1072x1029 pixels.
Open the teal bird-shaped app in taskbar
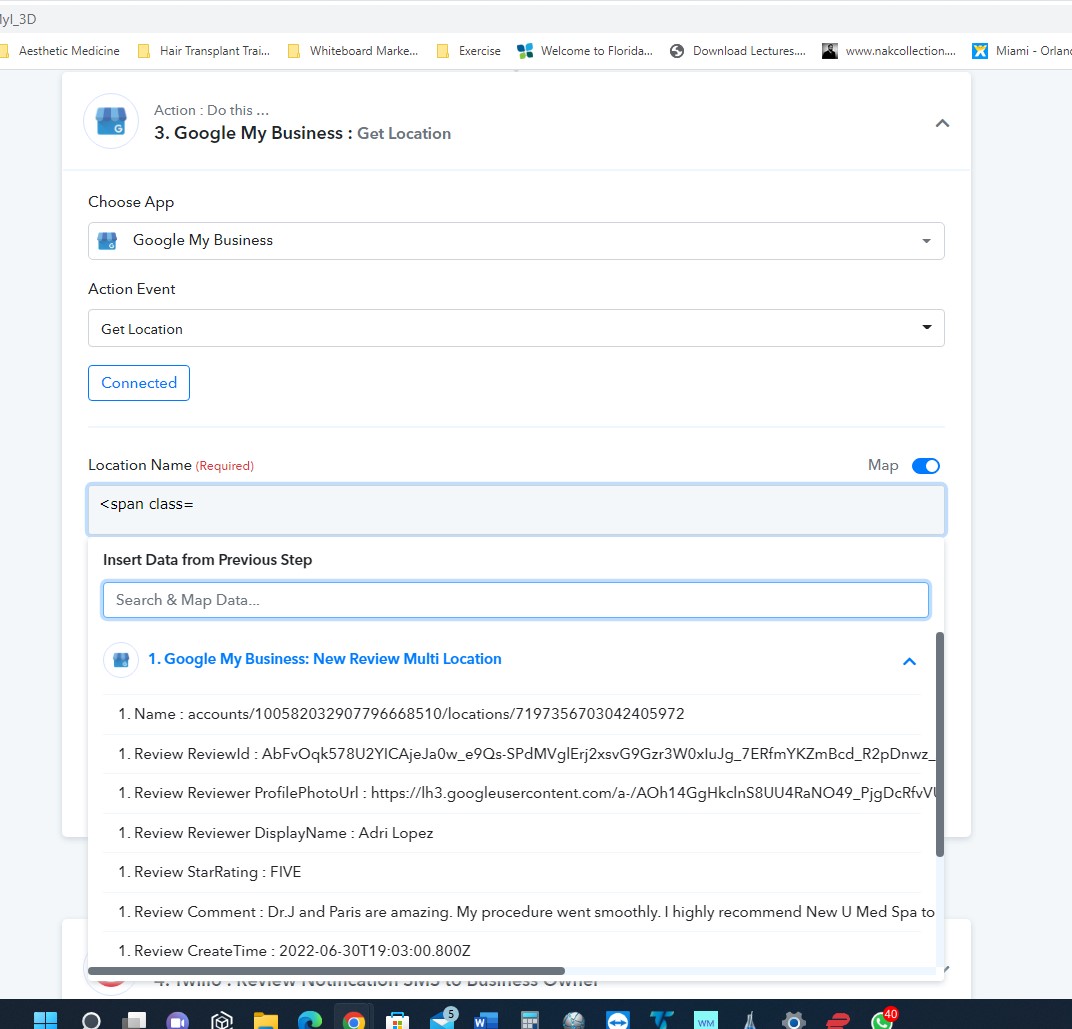662,1020
